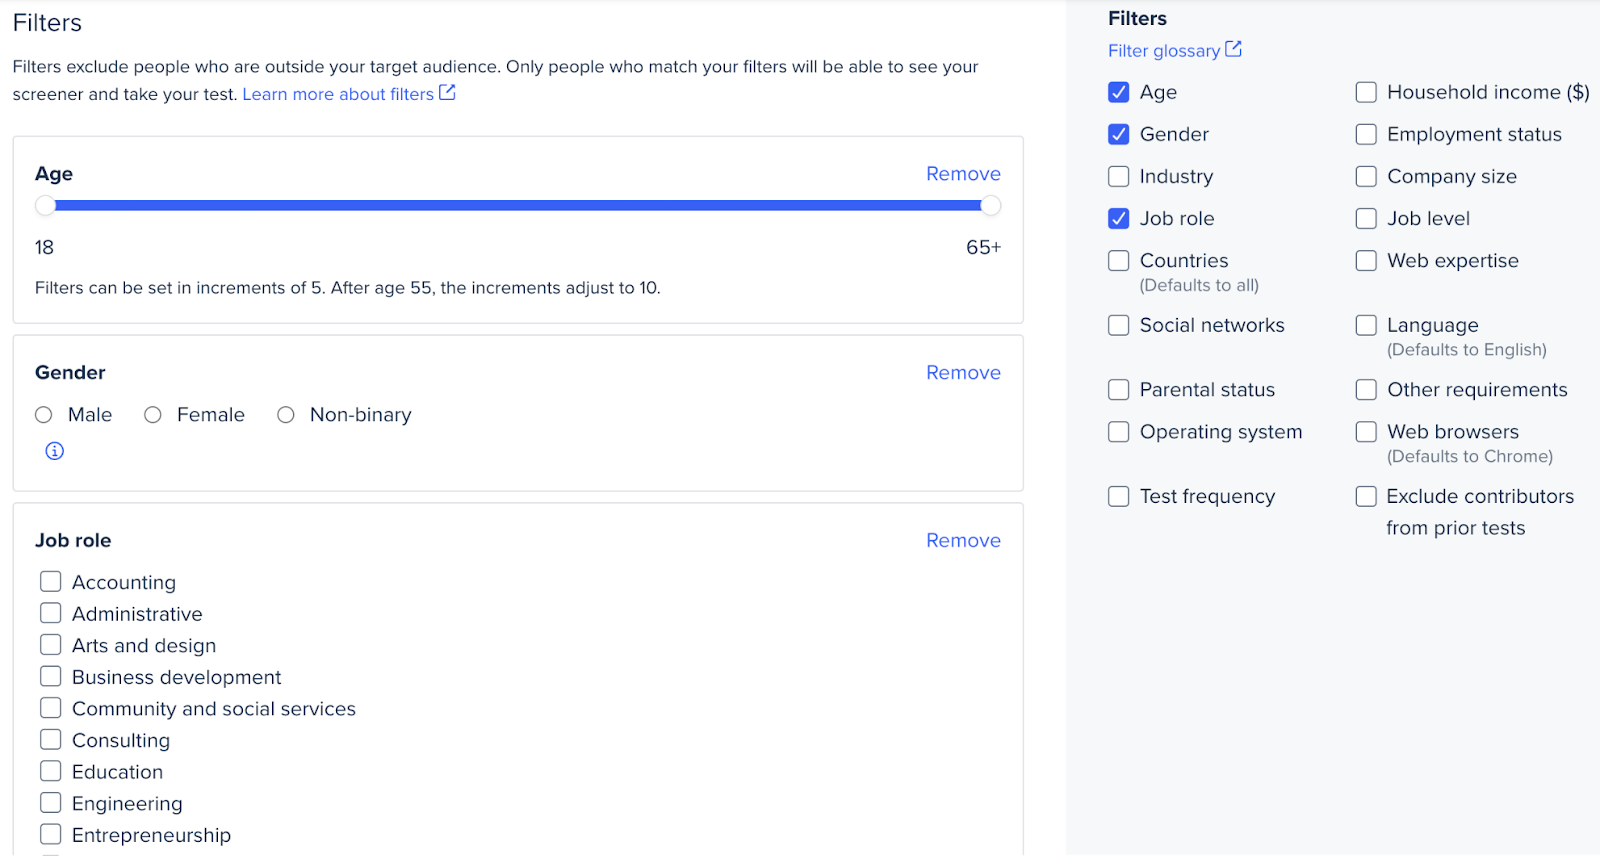This screenshot has width=1600, height=856.
Task: Enable Exclude contributors from prior tests
Action: (x=1366, y=497)
